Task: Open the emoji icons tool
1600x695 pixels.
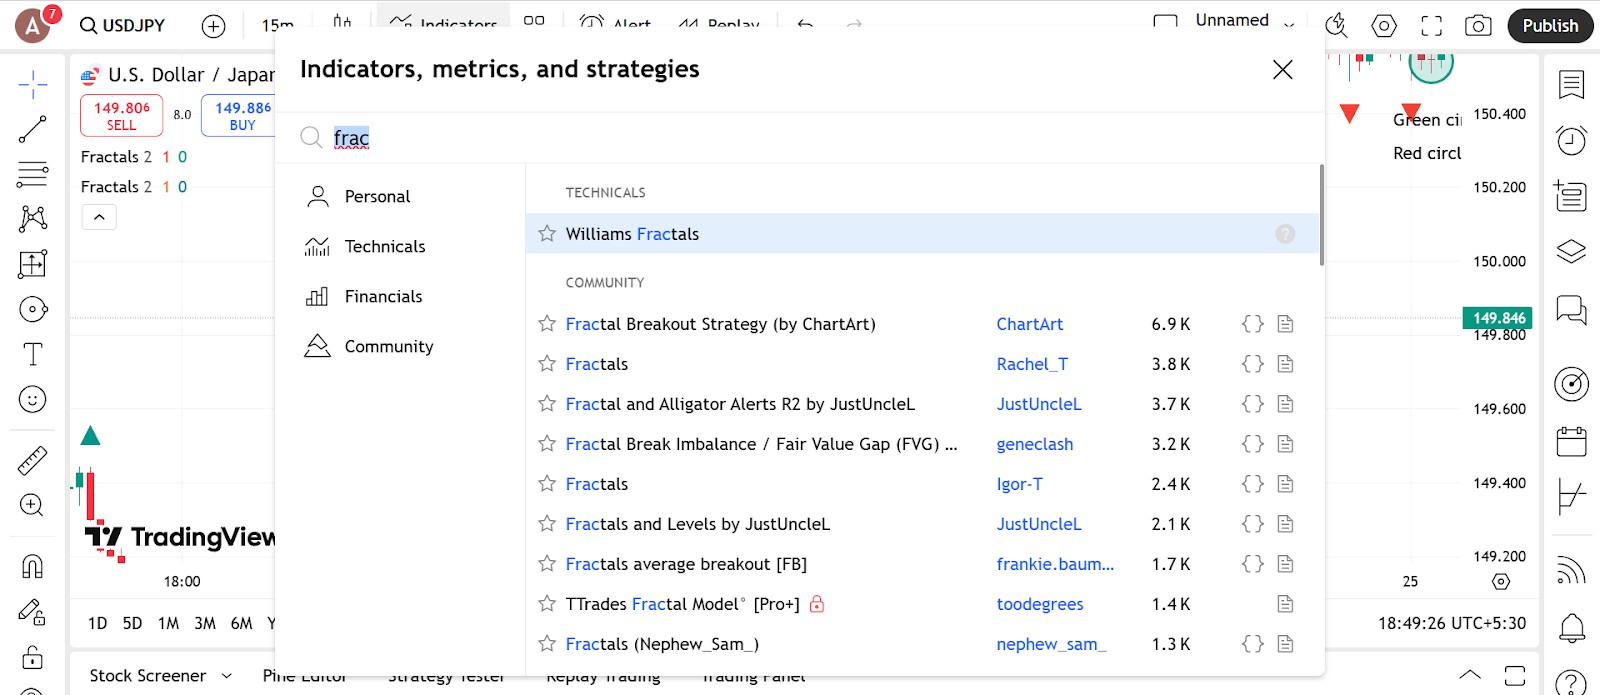Action: coord(33,400)
